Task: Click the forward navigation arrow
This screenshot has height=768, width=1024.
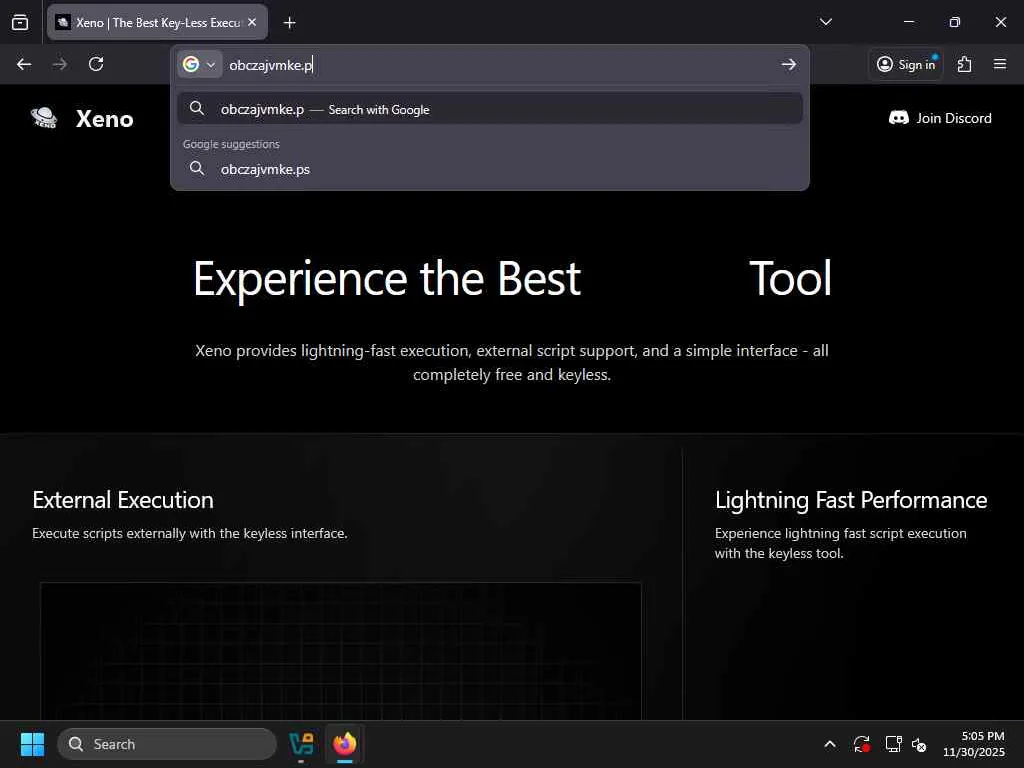Action: point(60,64)
